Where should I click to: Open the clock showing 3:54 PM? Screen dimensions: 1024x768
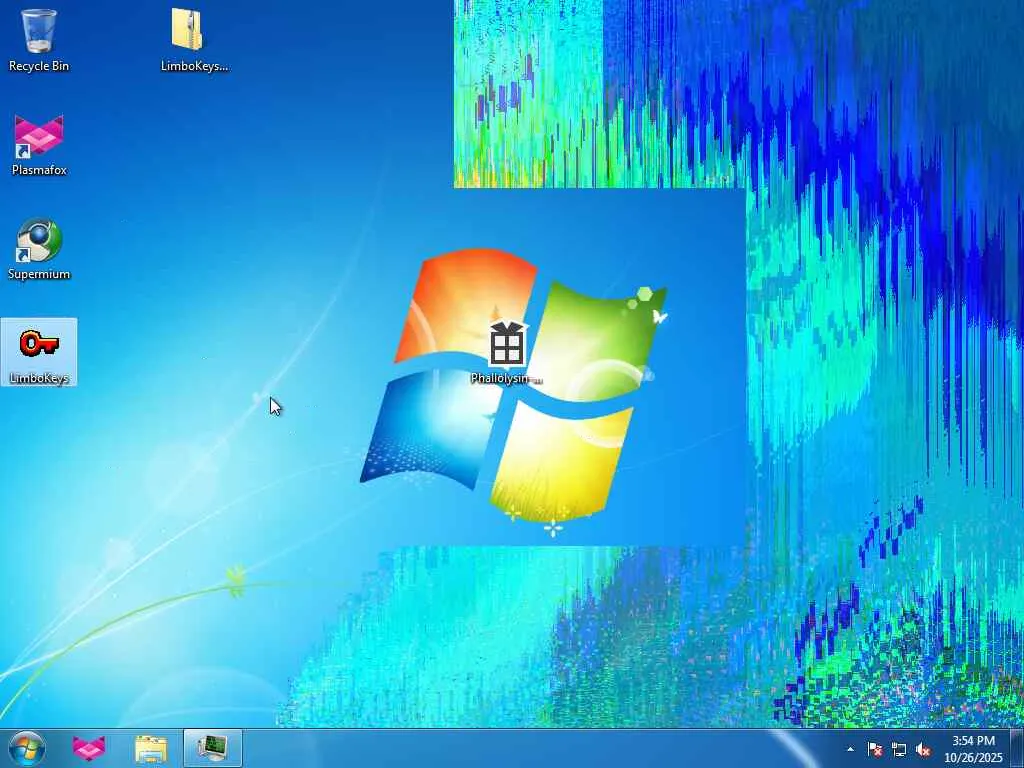click(x=973, y=749)
